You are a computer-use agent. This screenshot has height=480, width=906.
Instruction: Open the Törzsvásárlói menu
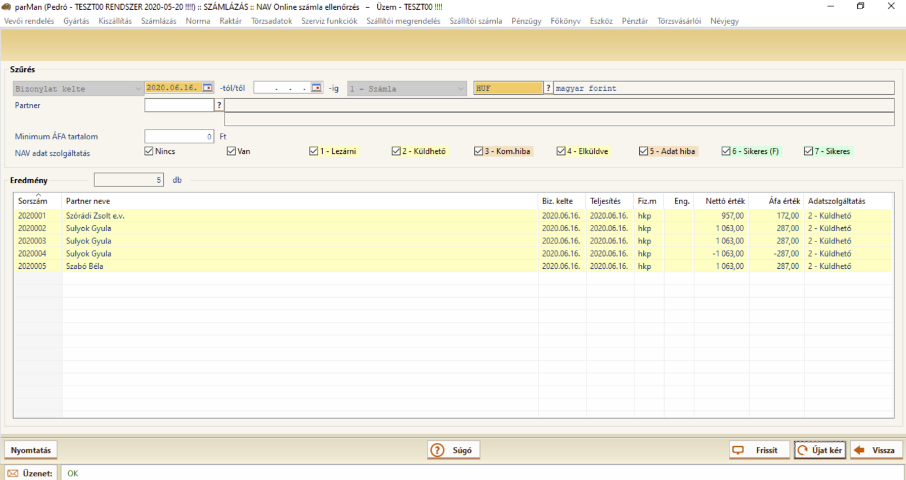(679, 21)
